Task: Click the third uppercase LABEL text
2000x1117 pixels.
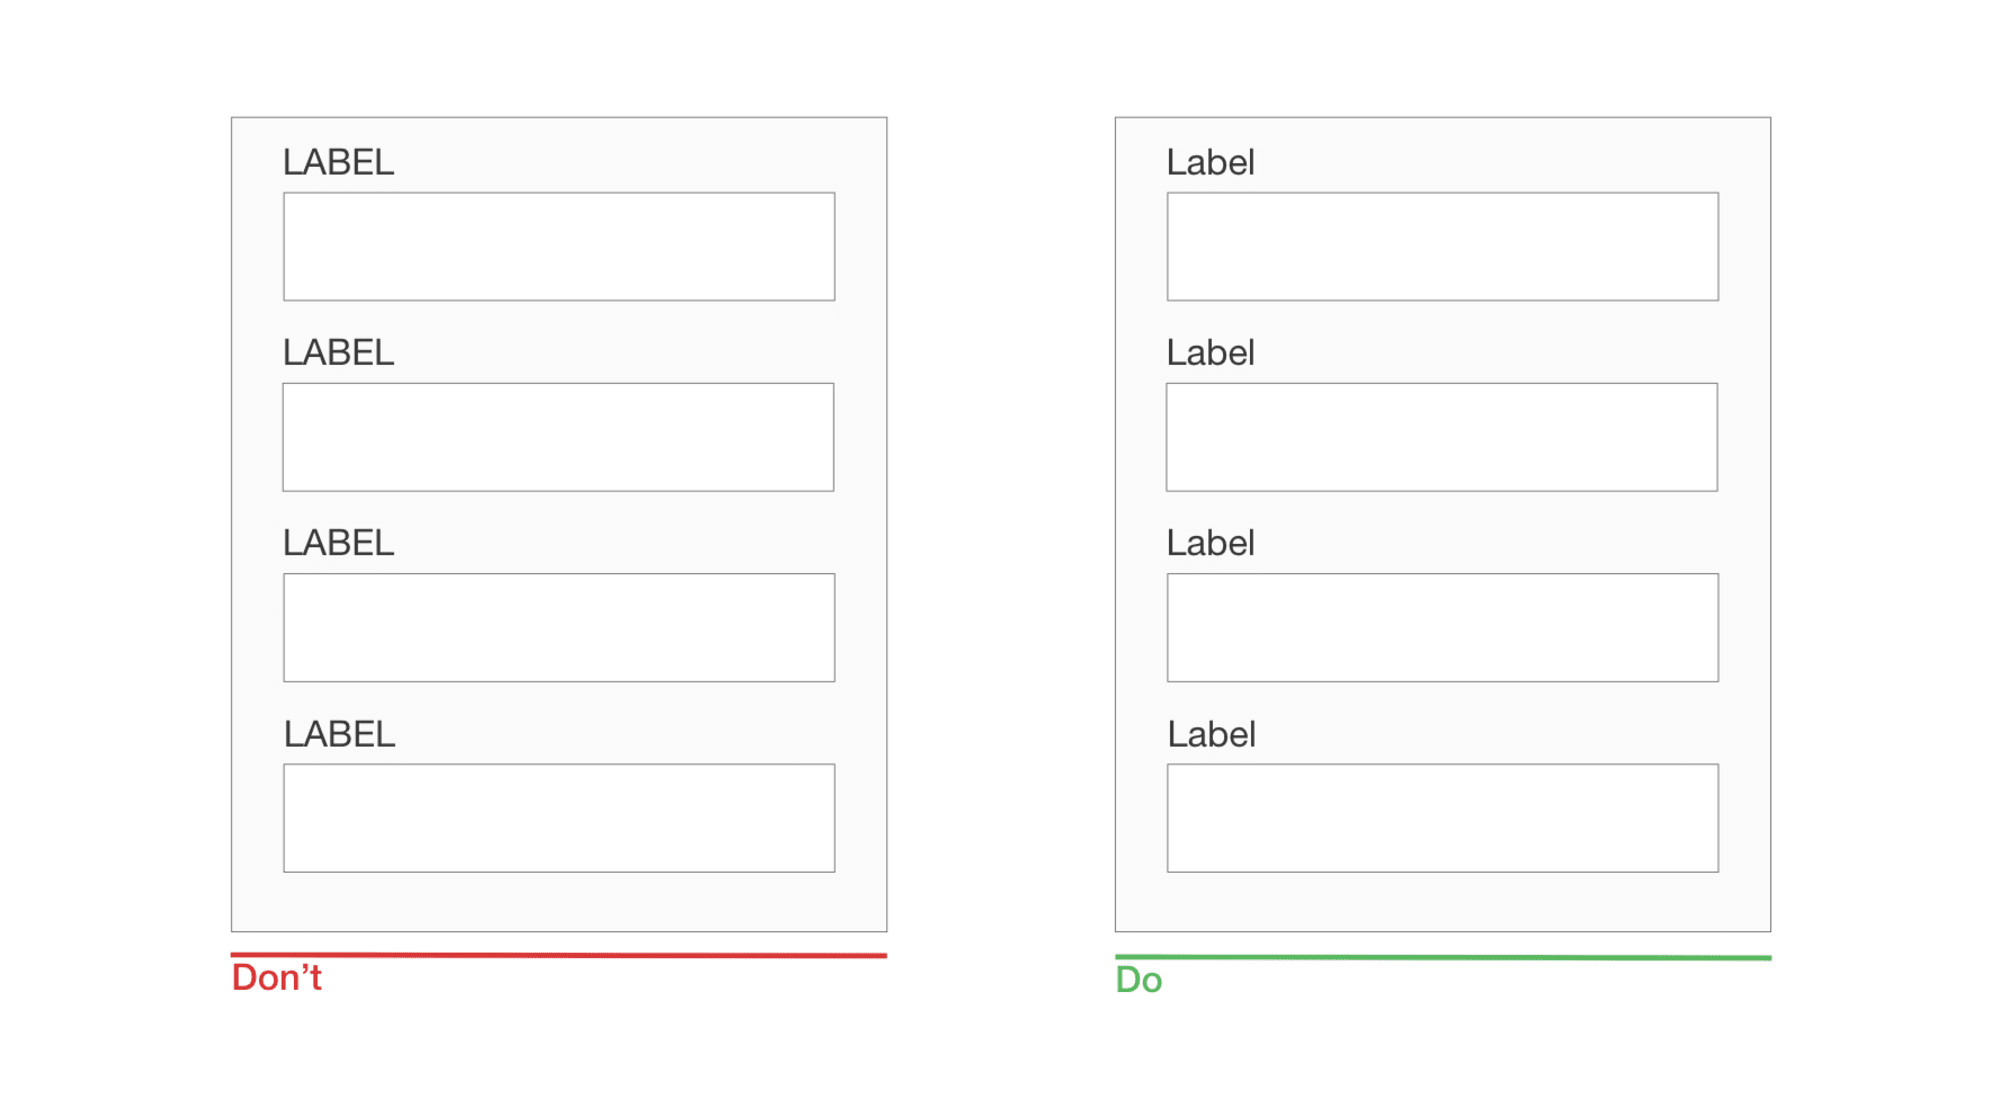Action: tap(339, 543)
